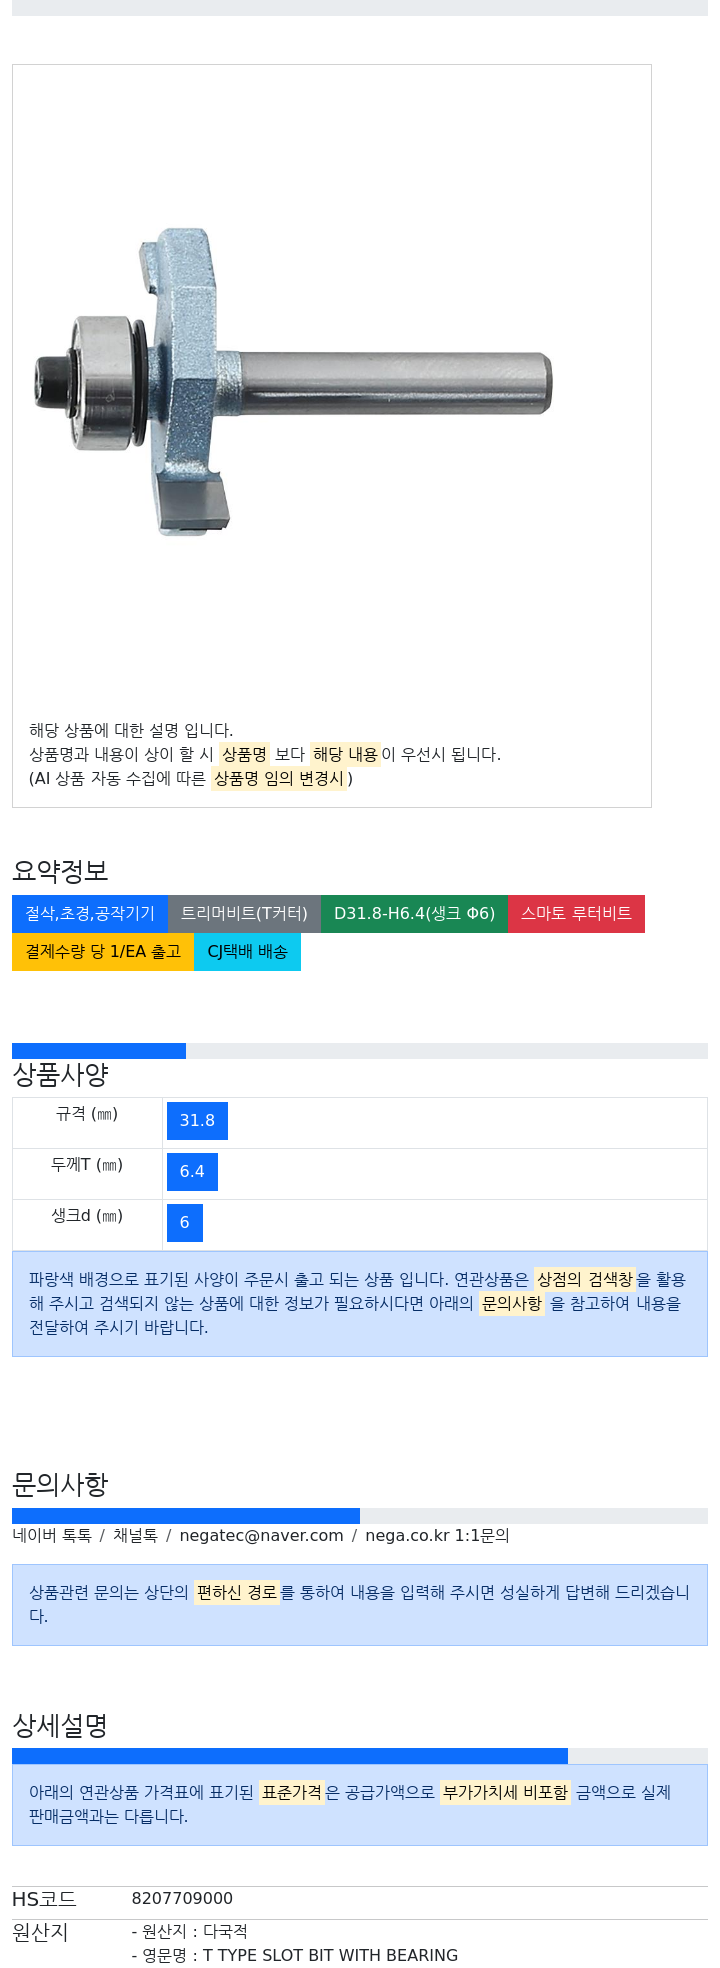The height and width of the screenshot is (1968, 720).
Task: Select the 6.4 thickness spec value
Action: coord(192,1172)
